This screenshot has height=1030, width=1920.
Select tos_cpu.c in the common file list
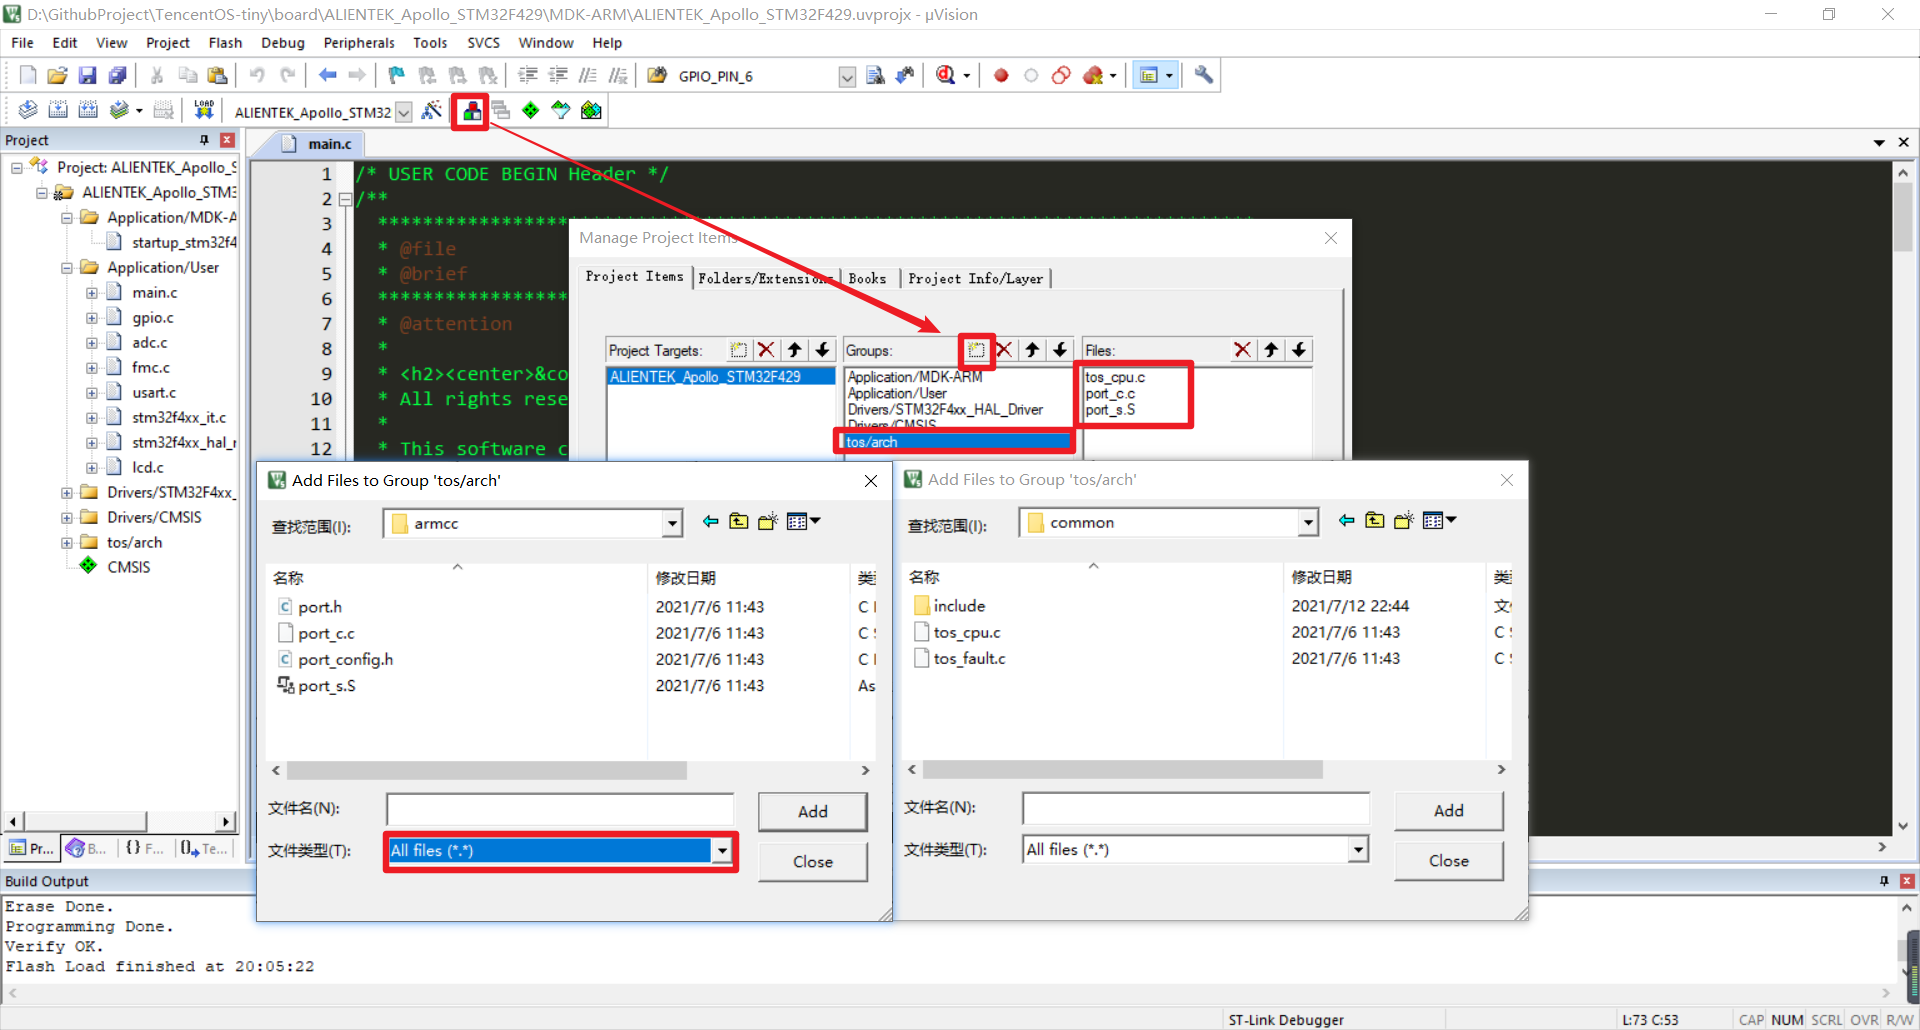click(x=966, y=632)
